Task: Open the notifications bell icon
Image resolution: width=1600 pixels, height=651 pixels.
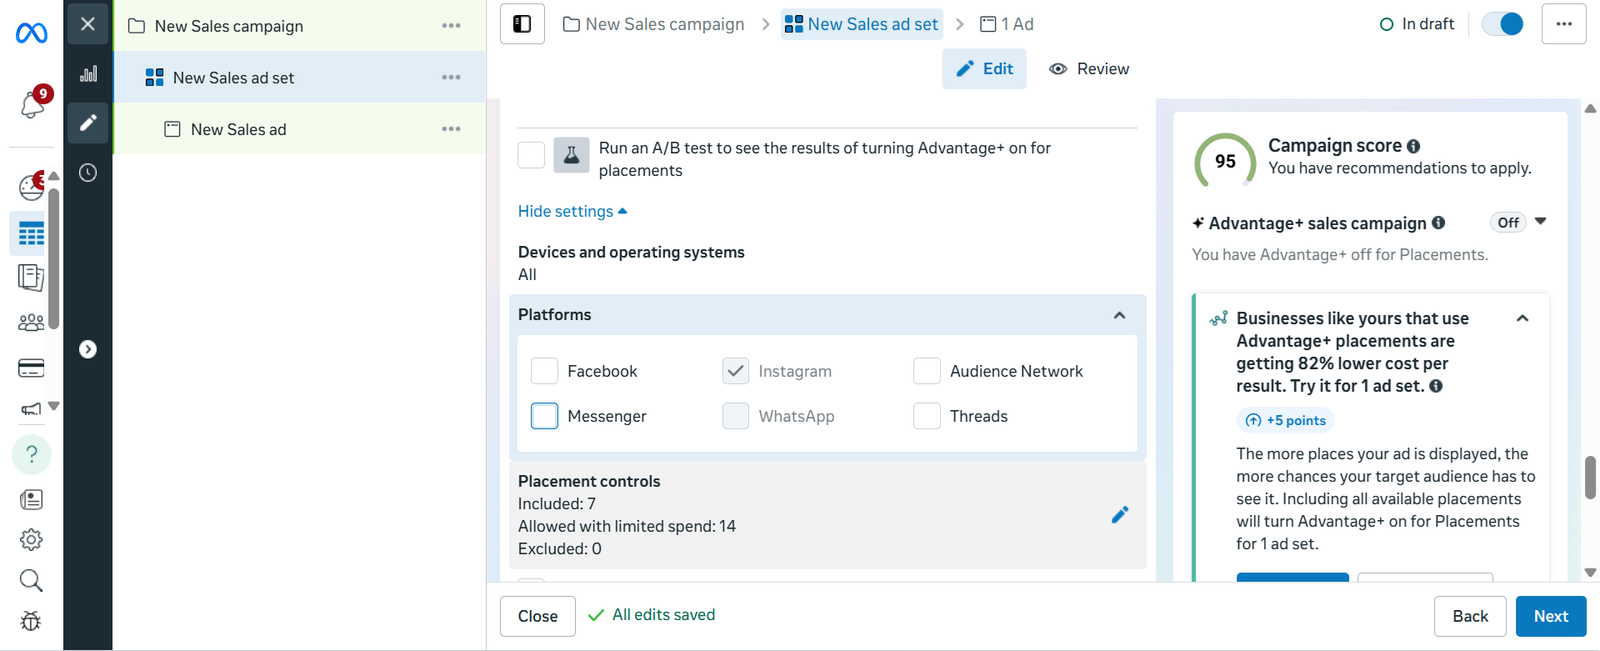Action: [31, 105]
